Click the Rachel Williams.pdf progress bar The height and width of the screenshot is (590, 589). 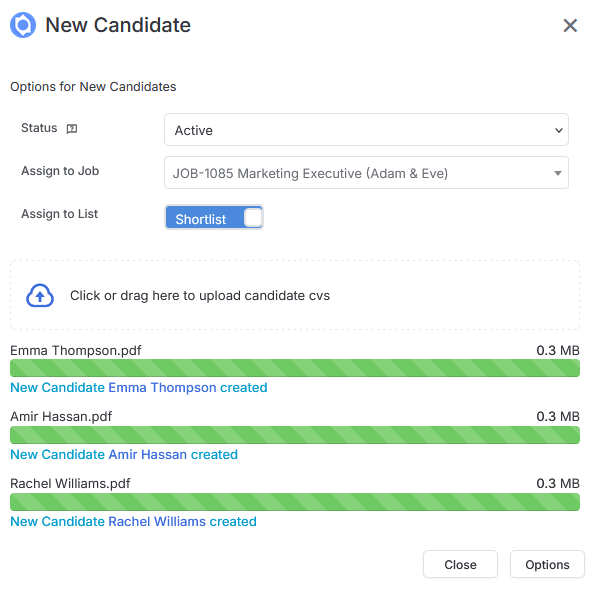click(x=295, y=502)
